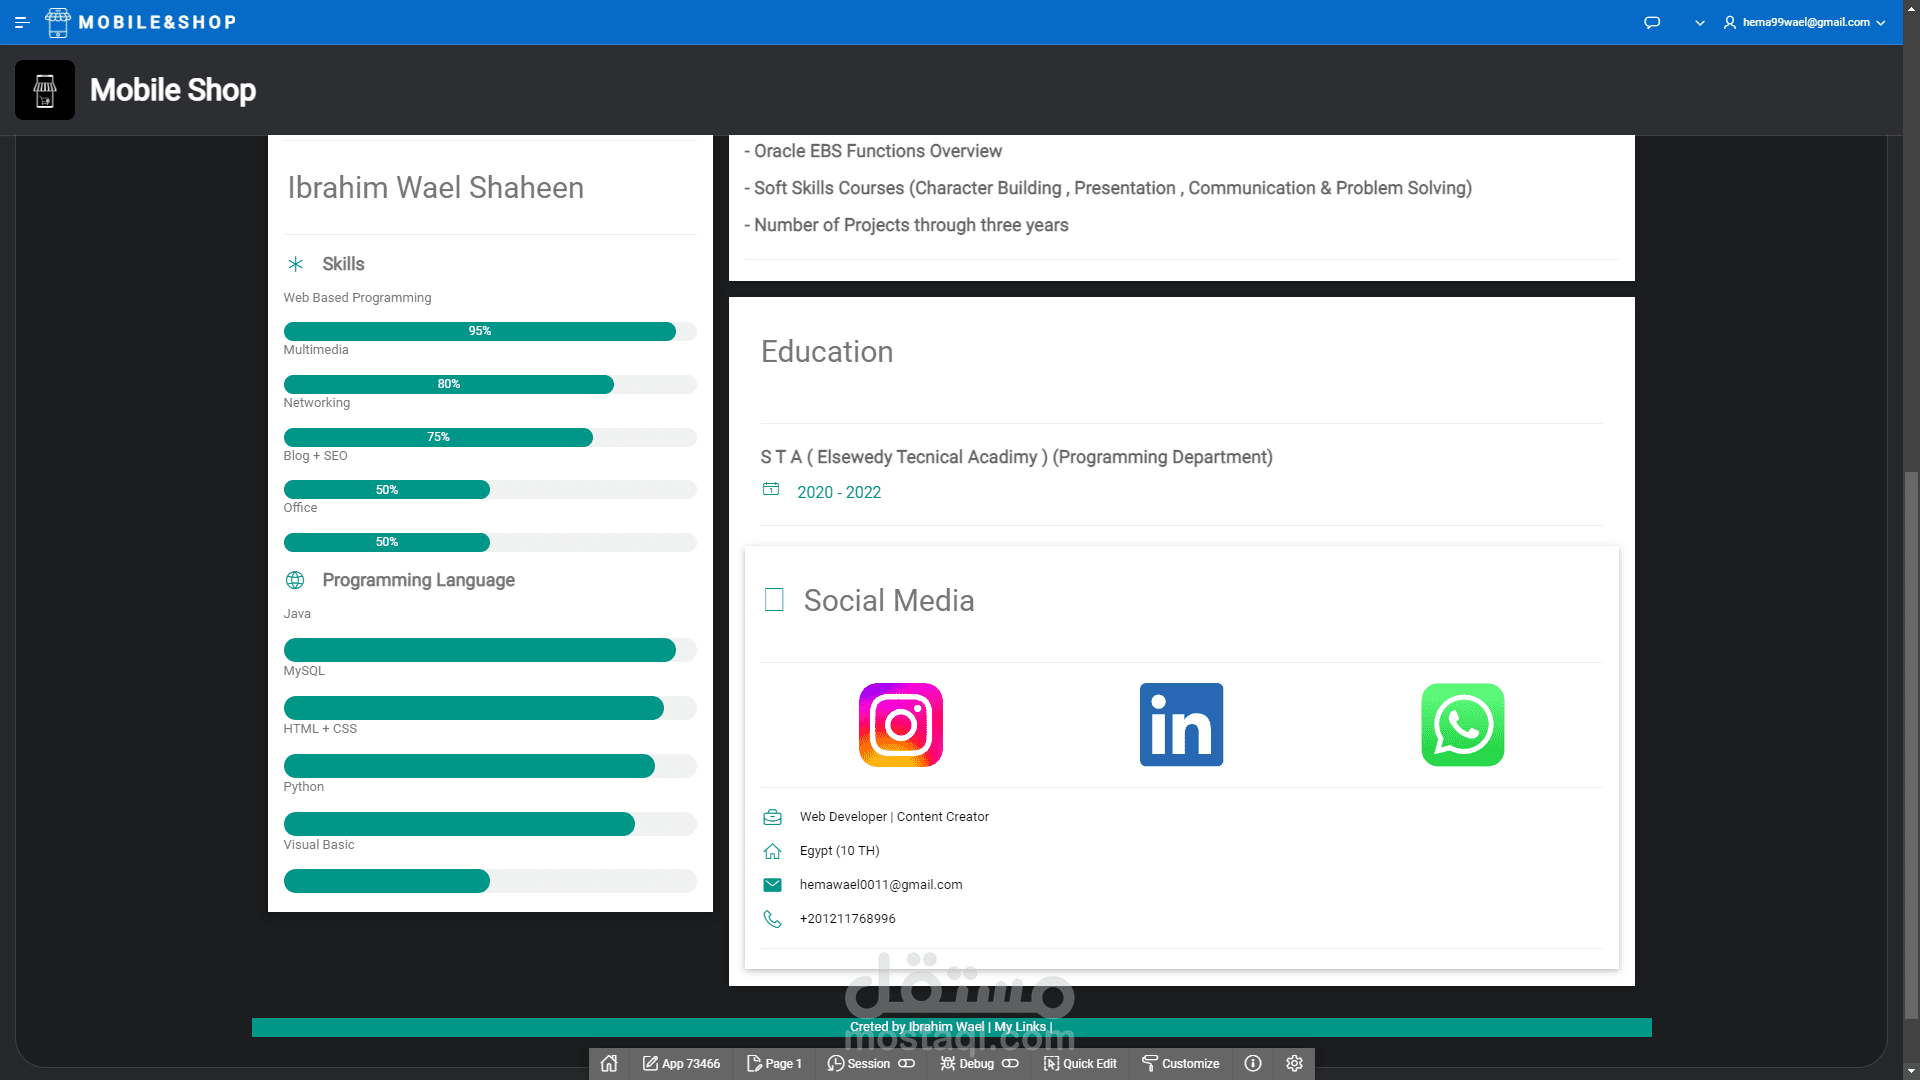The image size is (1920, 1080).
Task: Open the Instagram profile icon
Action: click(x=900, y=725)
